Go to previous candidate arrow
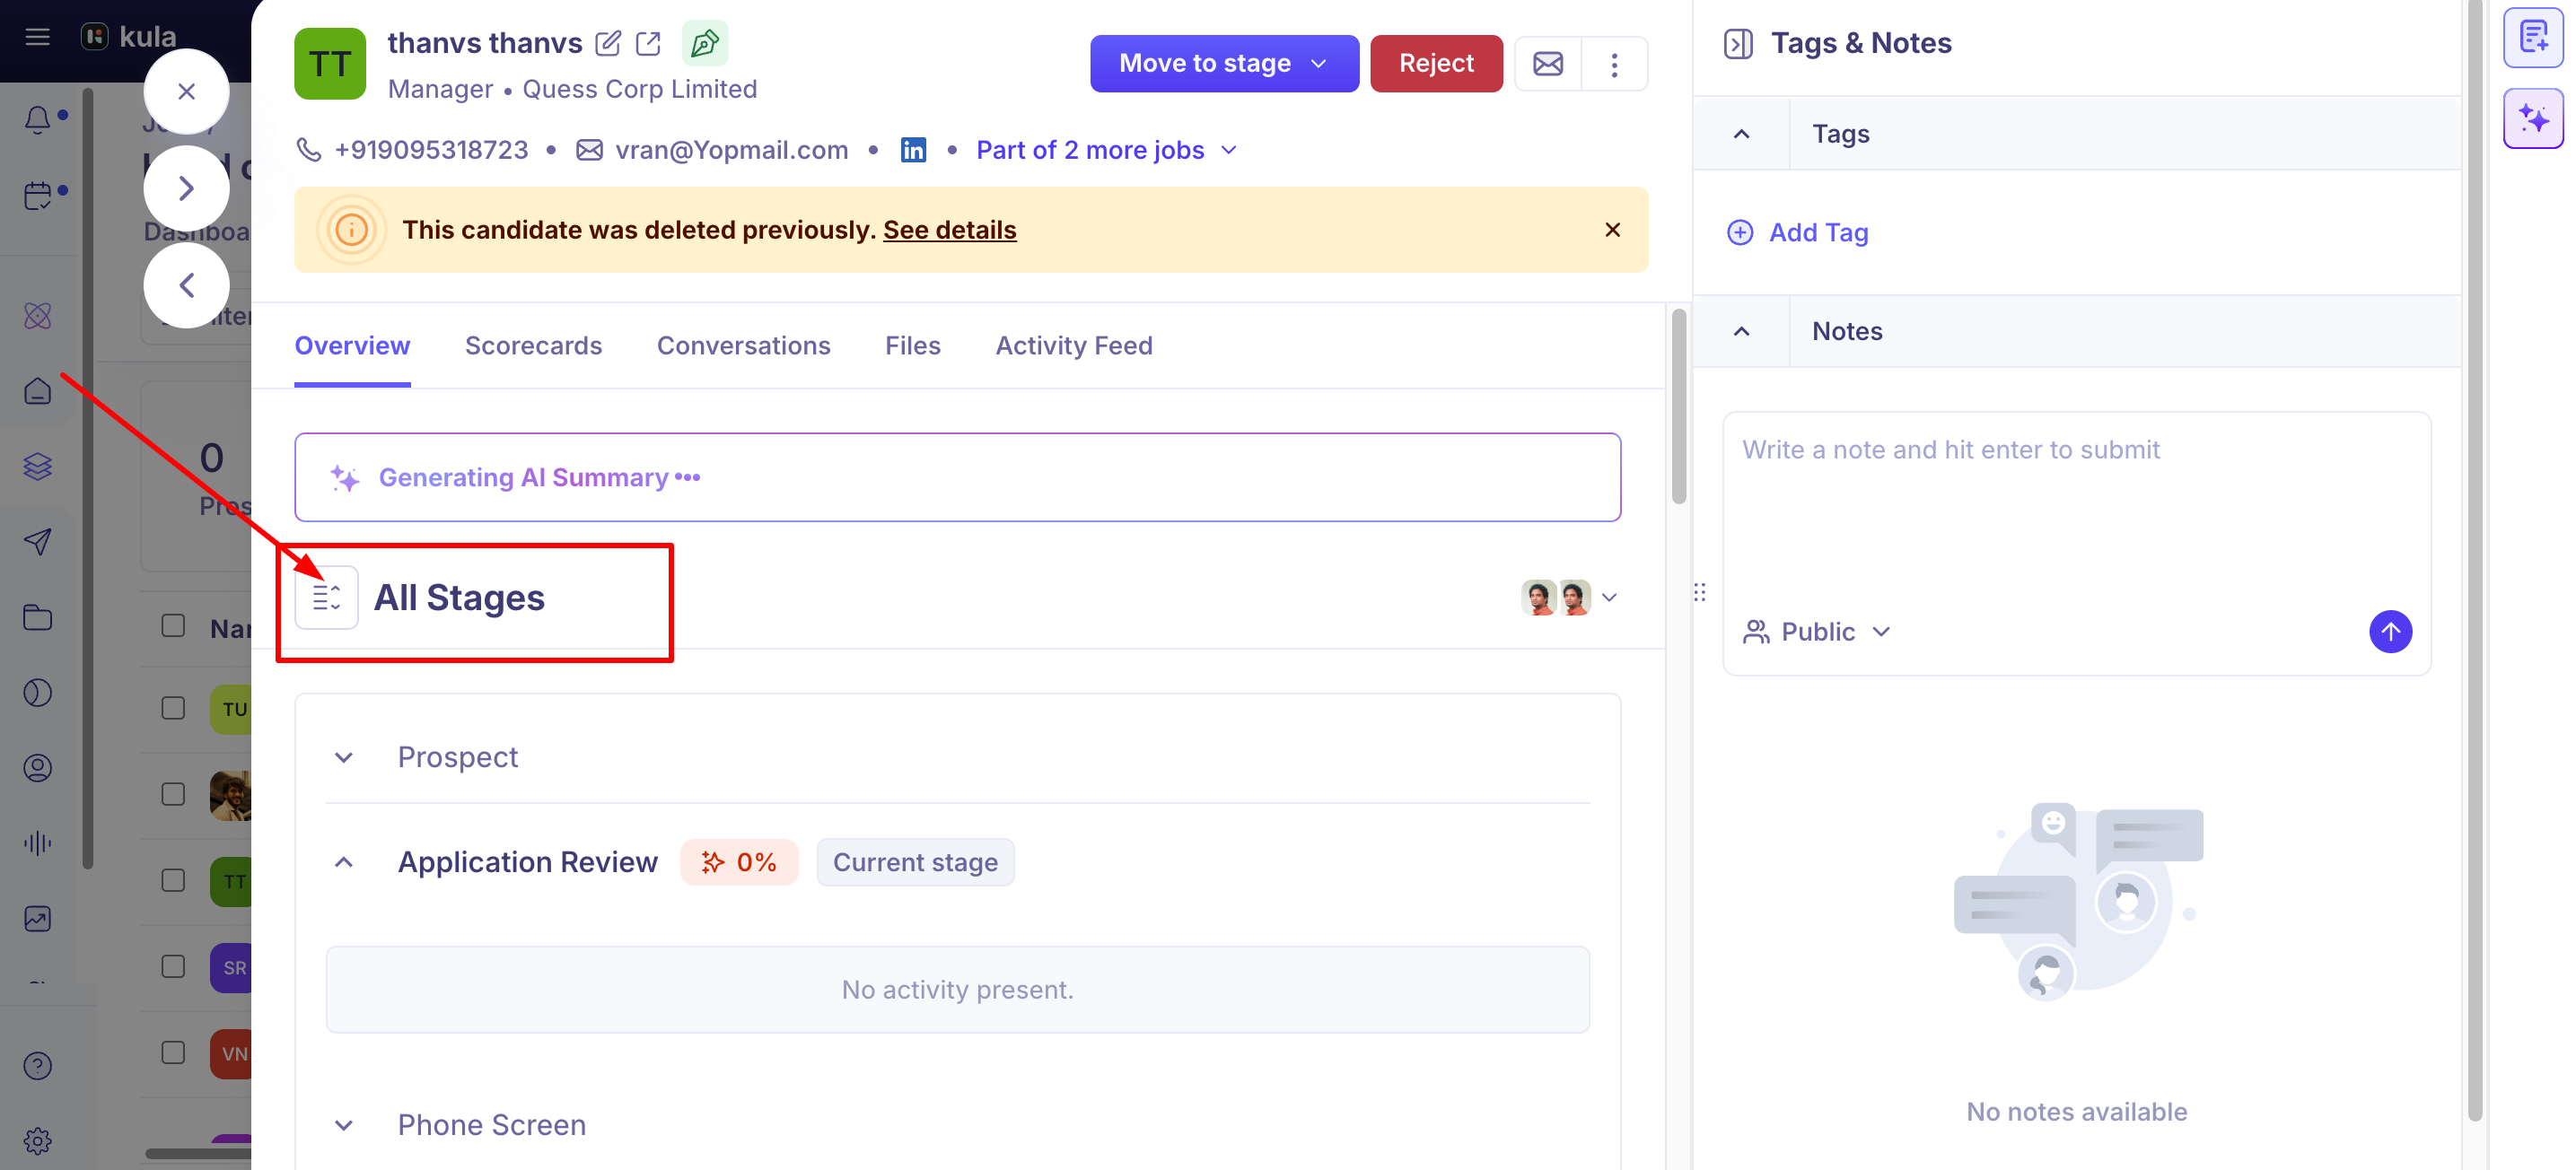The width and height of the screenshot is (2576, 1170). coord(186,285)
